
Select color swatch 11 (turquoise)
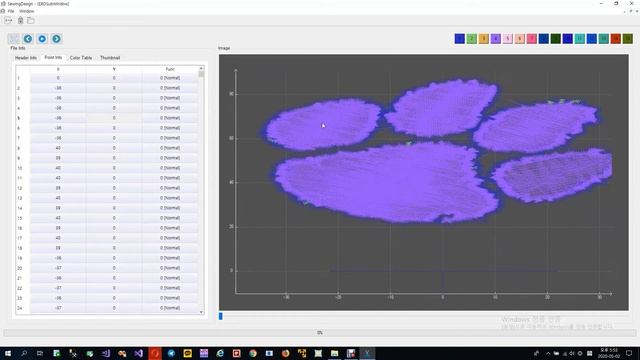(580, 39)
